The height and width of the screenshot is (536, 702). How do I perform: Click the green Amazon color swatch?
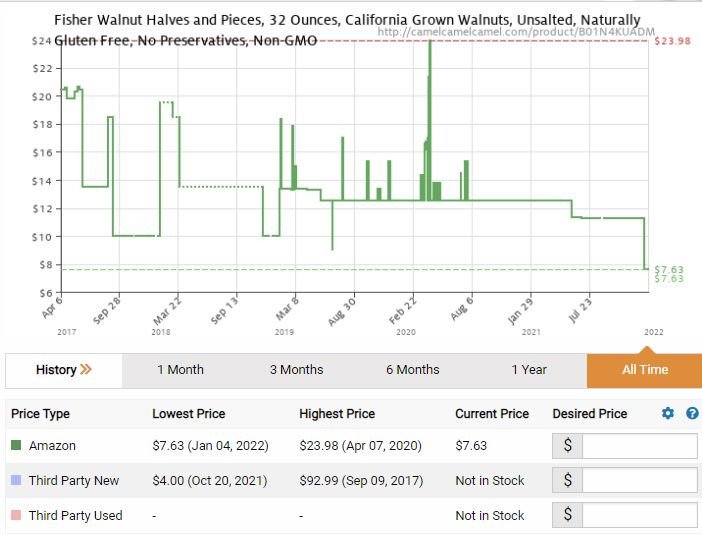click(x=16, y=445)
